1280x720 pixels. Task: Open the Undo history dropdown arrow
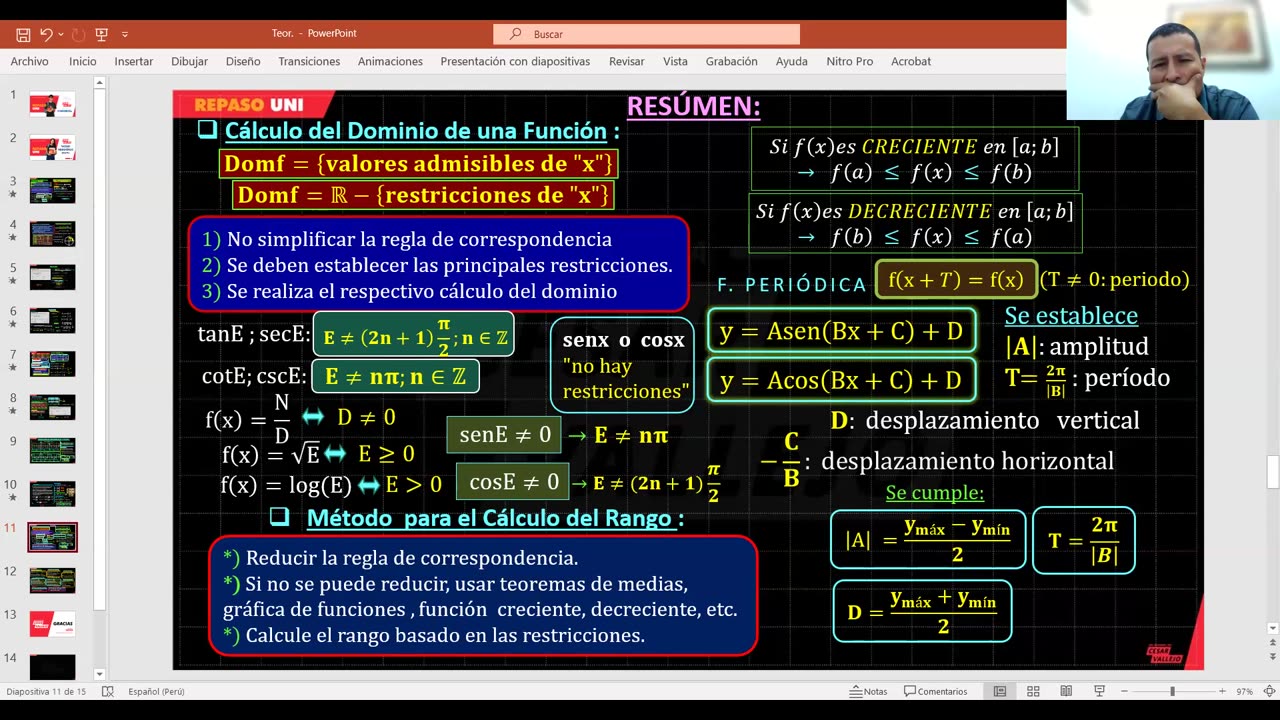coord(60,34)
